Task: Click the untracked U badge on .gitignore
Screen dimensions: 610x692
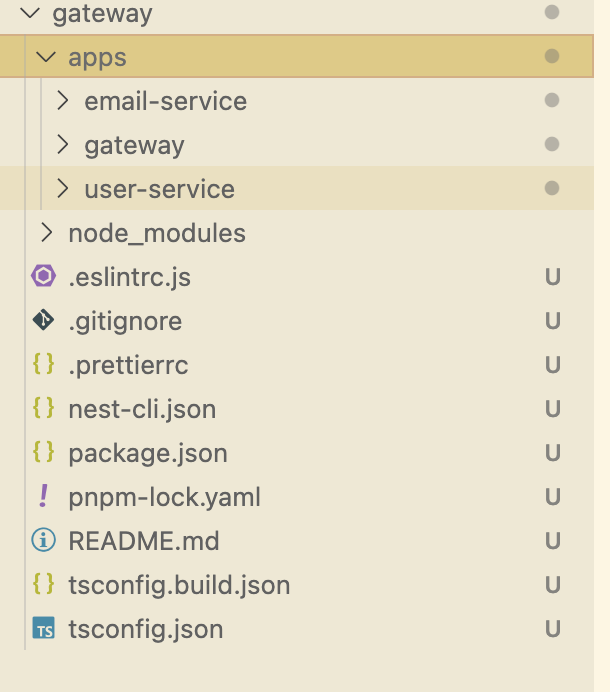Action: coord(552,321)
